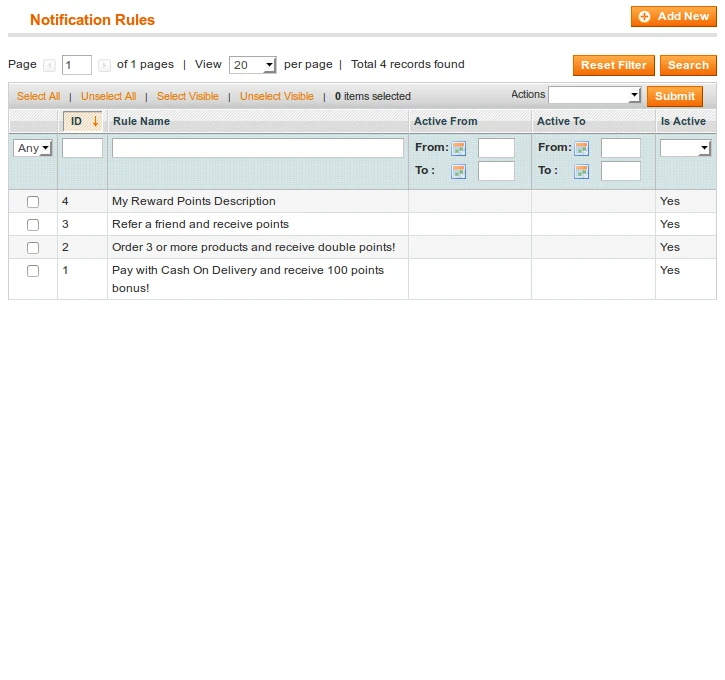Select checkbox for Refer a friend rule
The width and height of the screenshot is (725, 680).
(x=33, y=225)
